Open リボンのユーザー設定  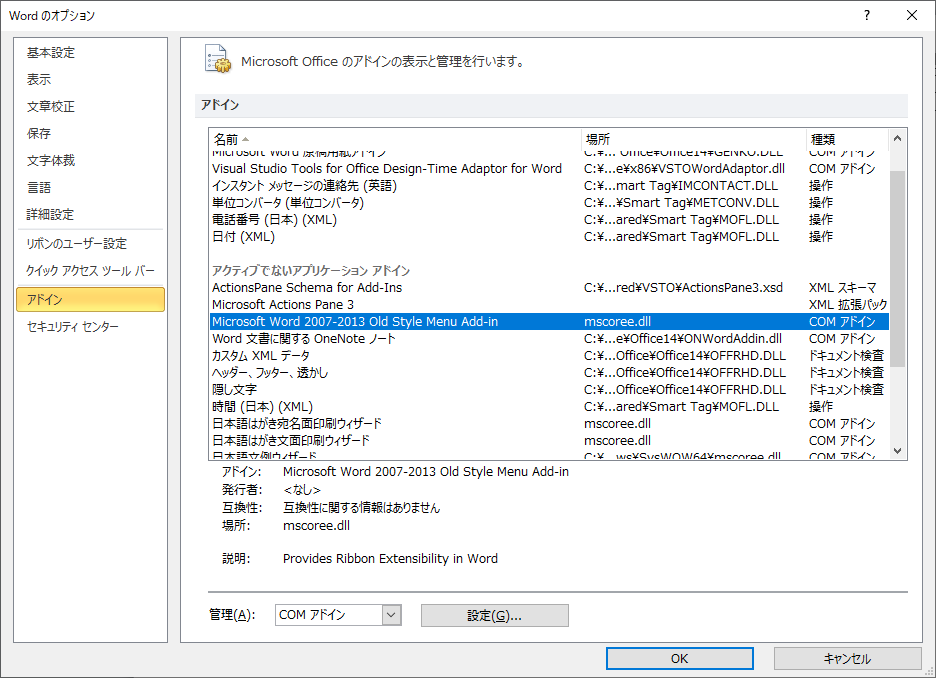(x=90, y=244)
